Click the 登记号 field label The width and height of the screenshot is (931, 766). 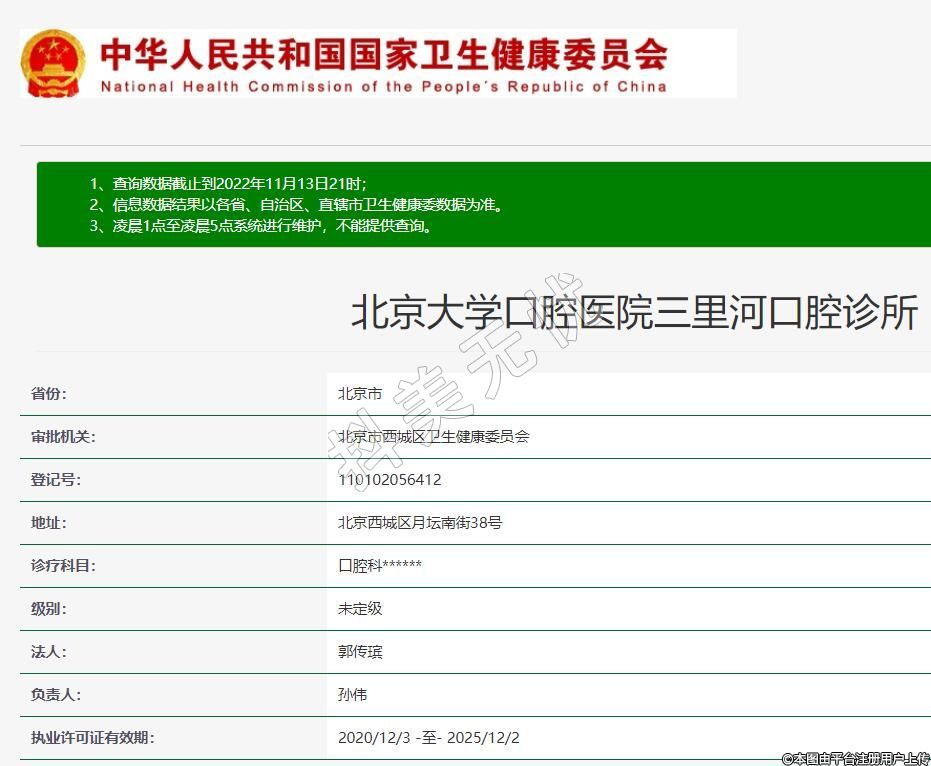point(56,480)
